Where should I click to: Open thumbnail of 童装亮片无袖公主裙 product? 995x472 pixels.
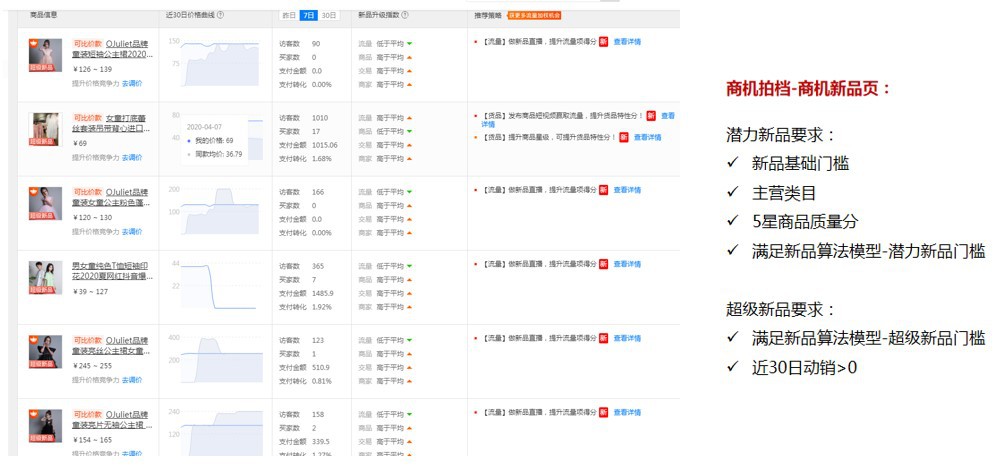pos(46,426)
